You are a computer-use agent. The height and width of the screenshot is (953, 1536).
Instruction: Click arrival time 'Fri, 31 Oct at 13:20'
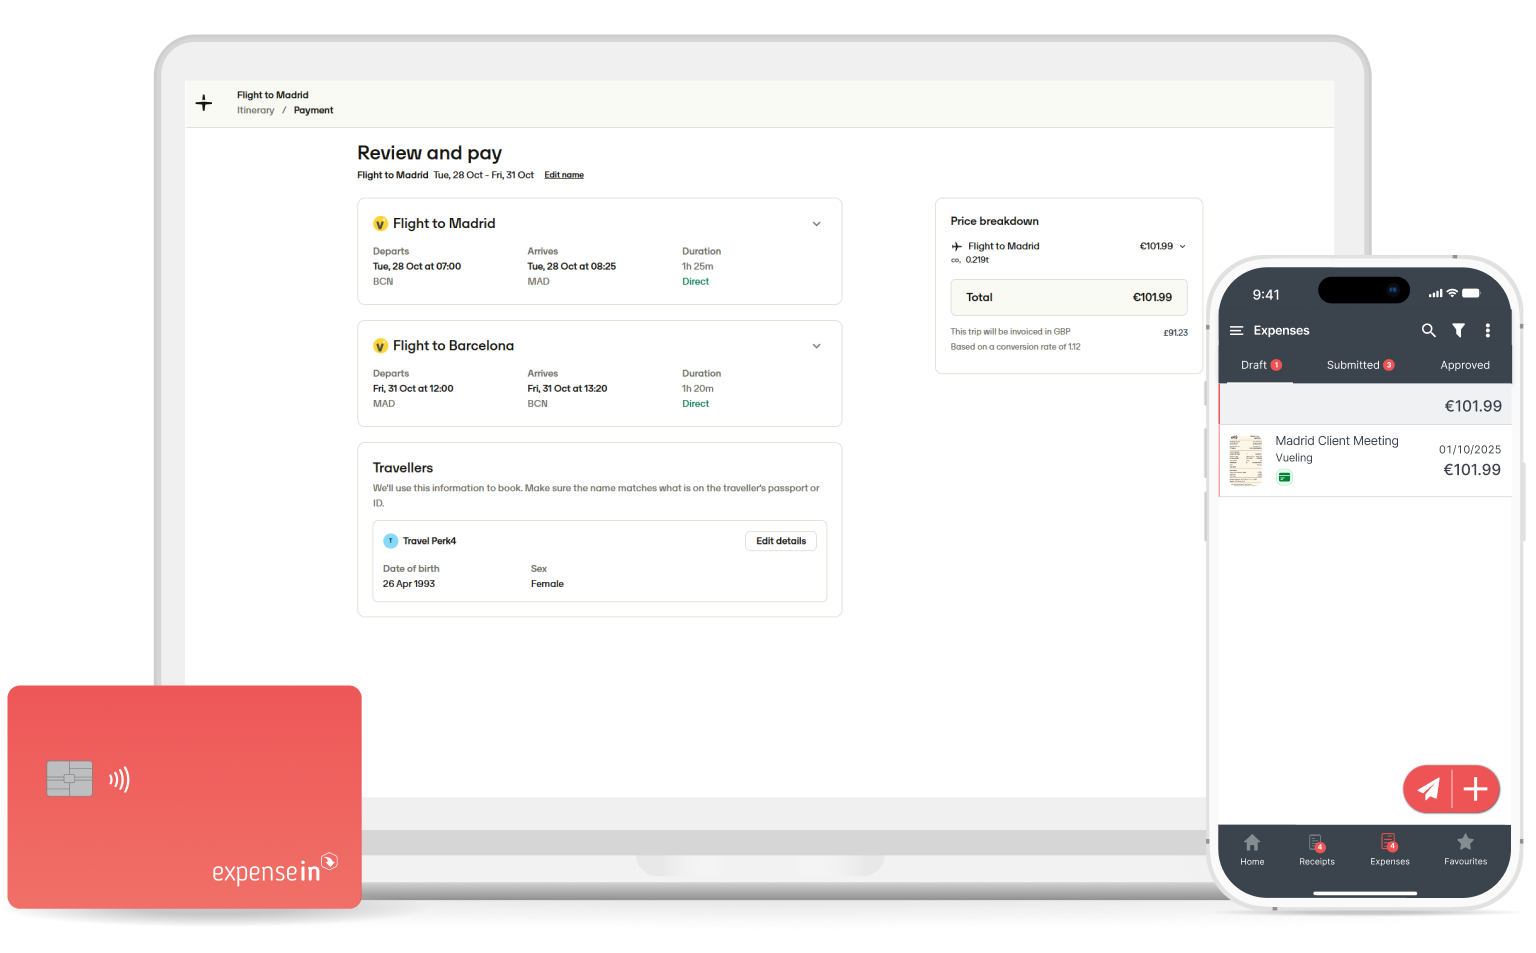point(568,389)
